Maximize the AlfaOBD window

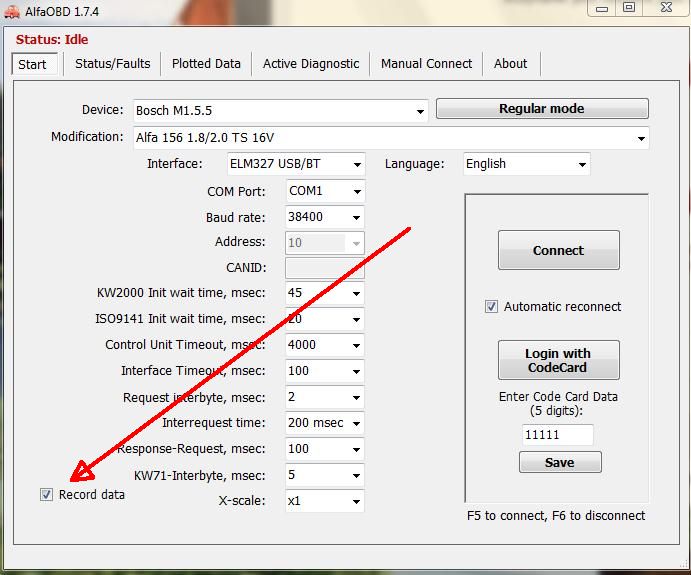tap(629, 8)
